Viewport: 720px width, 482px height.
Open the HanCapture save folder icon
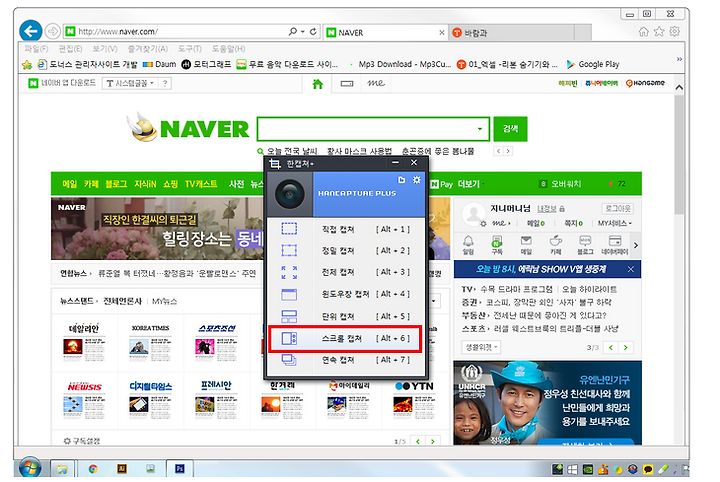coord(401,180)
